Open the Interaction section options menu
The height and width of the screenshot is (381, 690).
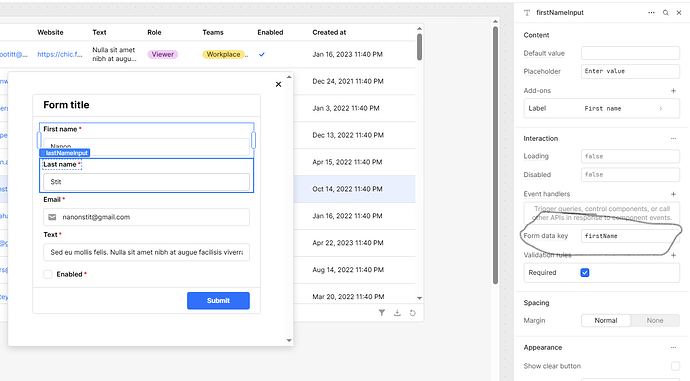[673, 139]
